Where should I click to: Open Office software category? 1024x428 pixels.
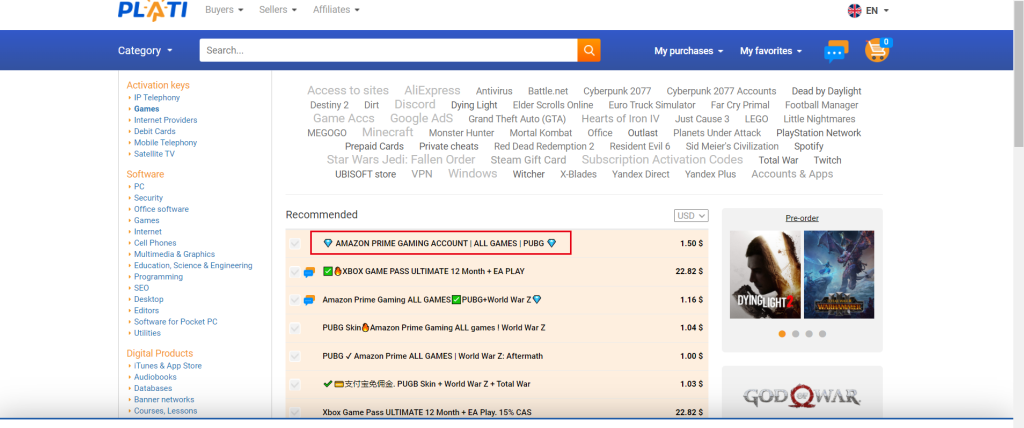click(x=161, y=209)
